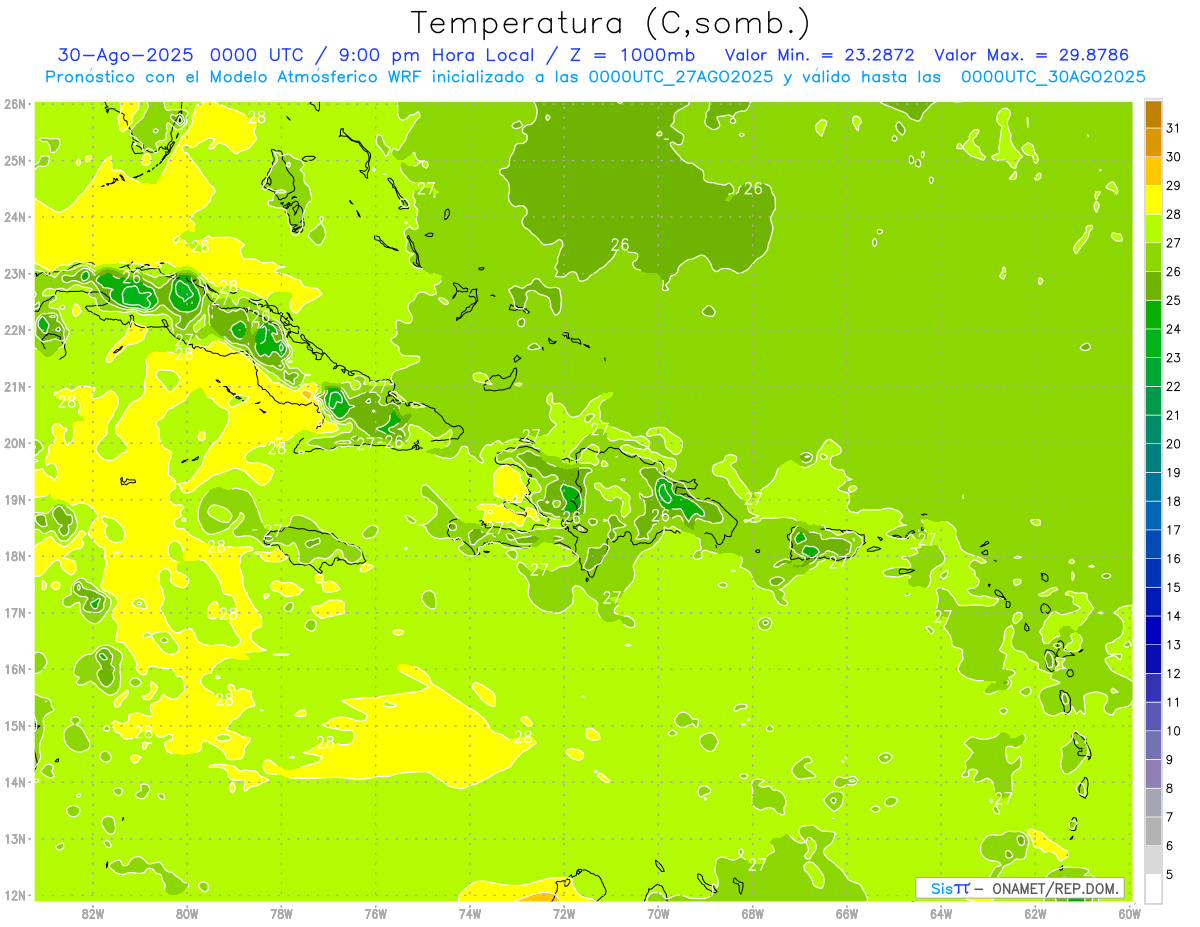Click the 64W longitude axis label
1200x927 pixels.
[x=941, y=913]
